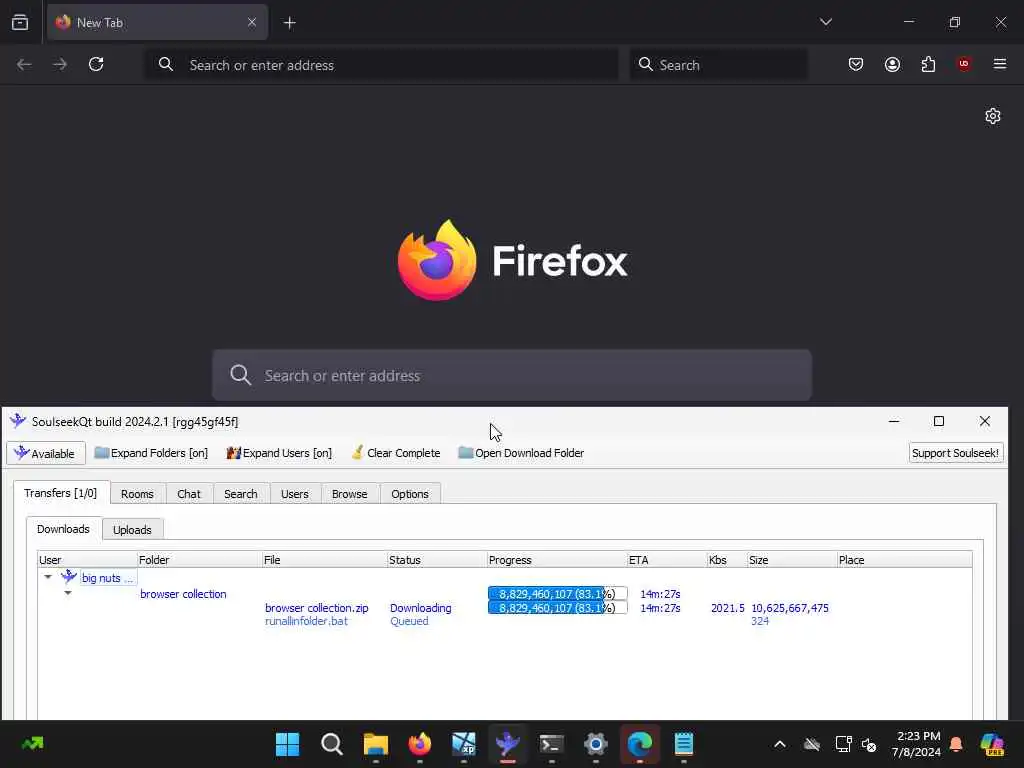Click browser collection folder progress bar
Viewport: 1024px width, 768px height.
point(558,594)
